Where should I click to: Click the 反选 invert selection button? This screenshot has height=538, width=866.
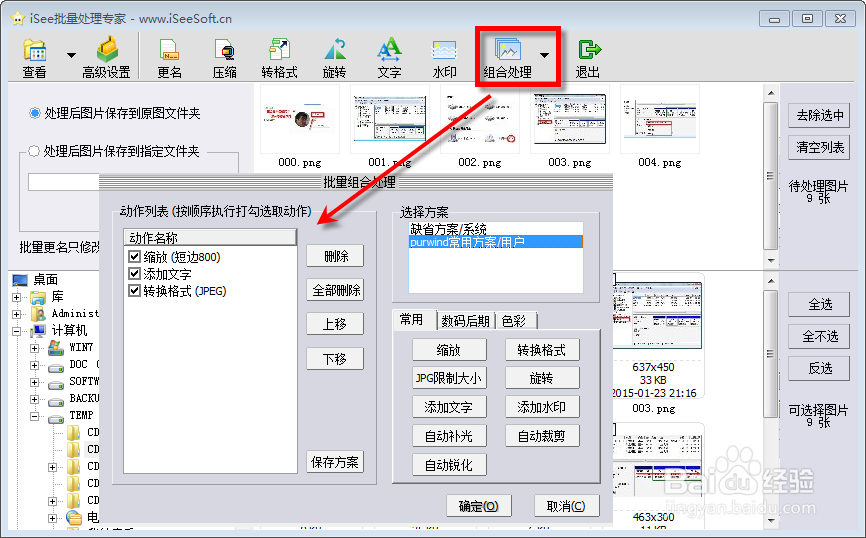tap(819, 368)
